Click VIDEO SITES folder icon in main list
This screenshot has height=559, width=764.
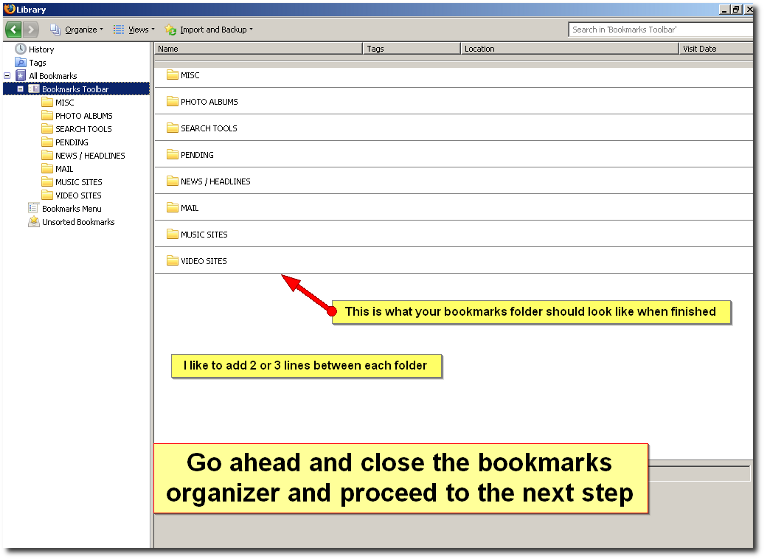(172, 261)
